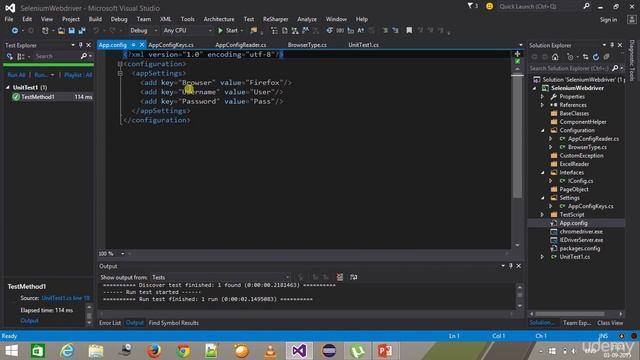
Task: Open Google Chrome from the taskbar
Action: (183, 351)
